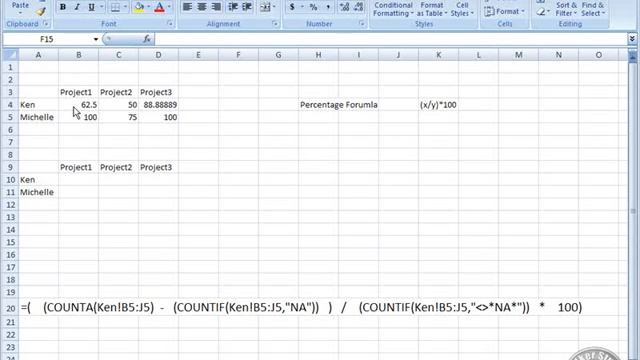The width and height of the screenshot is (640, 360).
Task: Apply the yellow fill color bucket
Action: click(x=139, y=7)
